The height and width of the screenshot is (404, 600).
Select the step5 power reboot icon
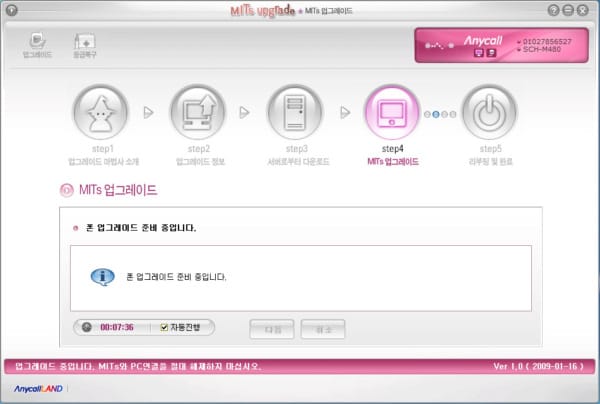coord(489,112)
